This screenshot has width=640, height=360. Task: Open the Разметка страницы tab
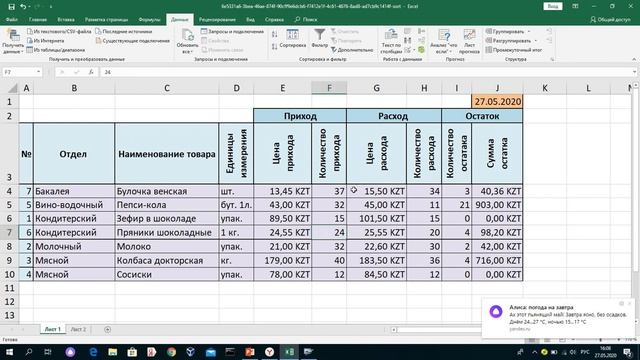pyautogui.click(x=106, y=20)
